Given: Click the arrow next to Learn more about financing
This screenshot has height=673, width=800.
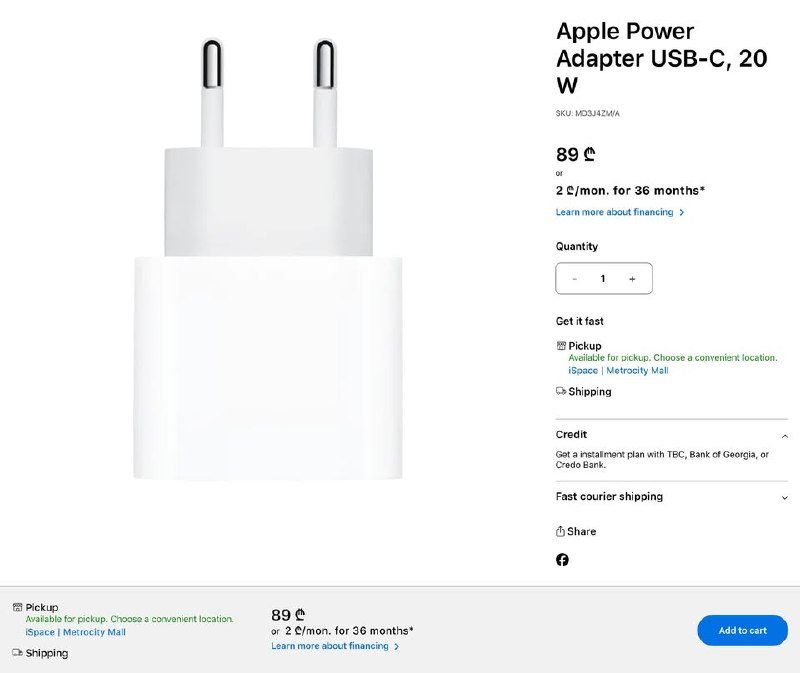Looking at the screenshot, I should (681, 212).
